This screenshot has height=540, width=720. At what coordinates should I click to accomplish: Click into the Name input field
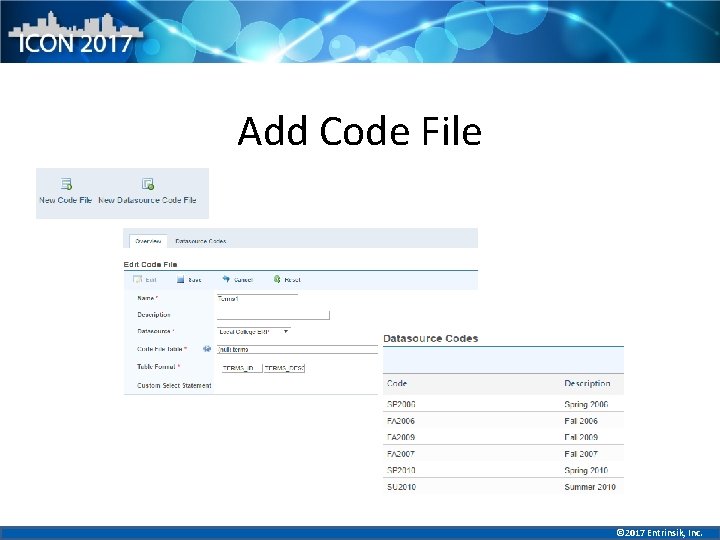pos(257,298)
